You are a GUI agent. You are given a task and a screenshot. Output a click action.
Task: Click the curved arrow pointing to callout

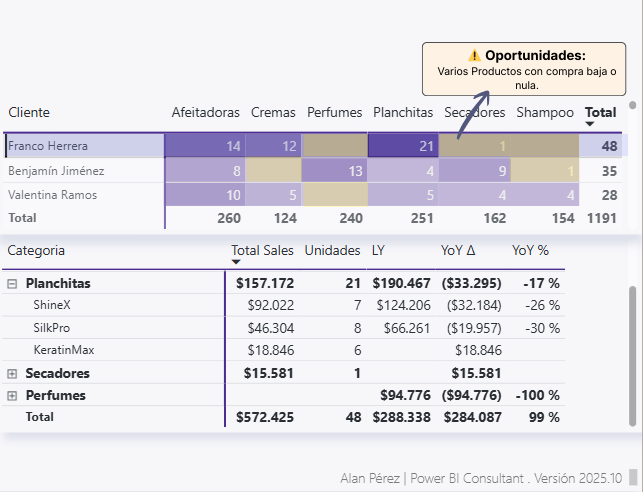(470, 115)
